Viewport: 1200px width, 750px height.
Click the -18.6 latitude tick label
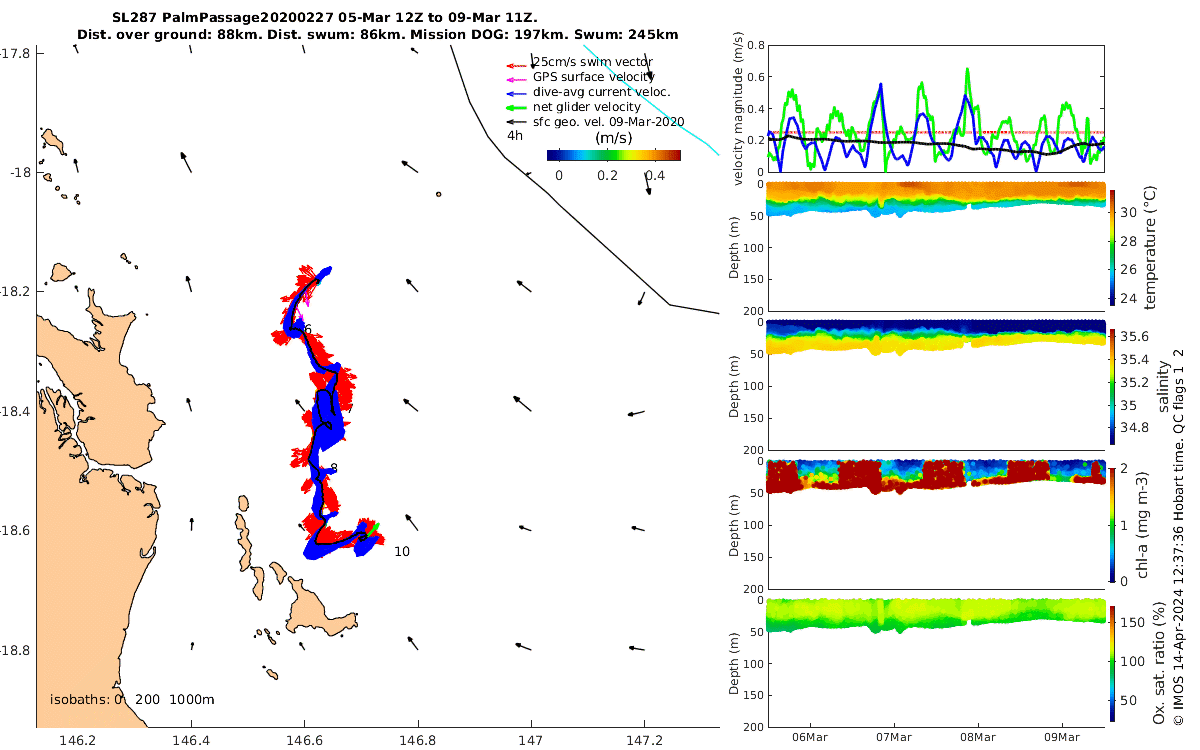(x=15, y=530)
